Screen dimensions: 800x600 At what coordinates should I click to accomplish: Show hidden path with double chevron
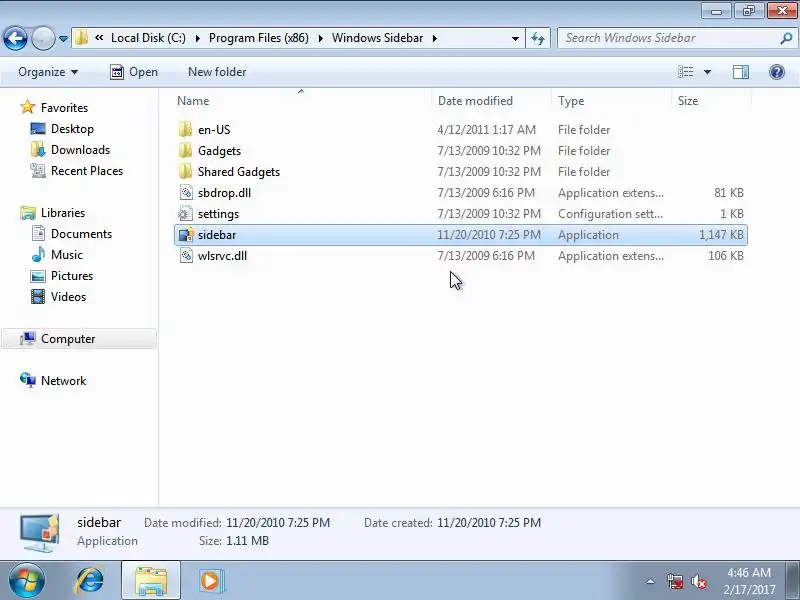click(99, 38)
